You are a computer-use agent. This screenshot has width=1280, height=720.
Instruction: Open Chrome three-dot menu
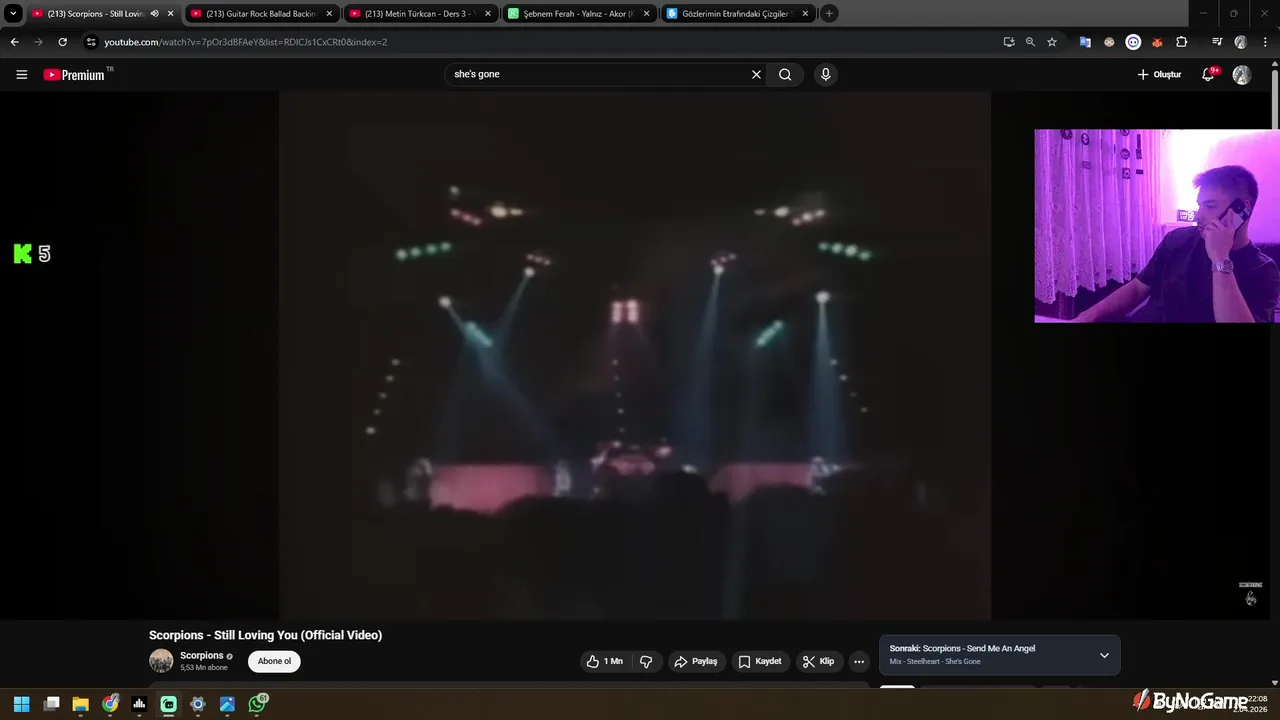(1264, 42)
